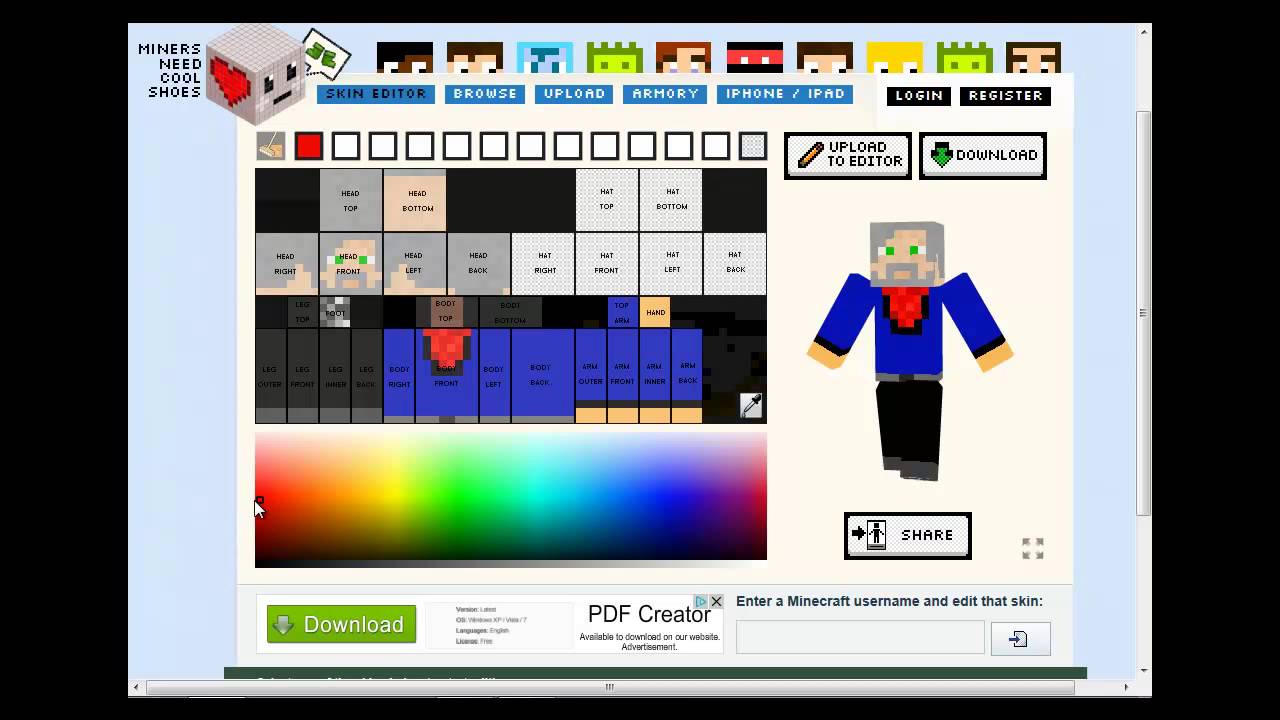
Task: Select the Leg Inner skin region
Action: point(335,376)
